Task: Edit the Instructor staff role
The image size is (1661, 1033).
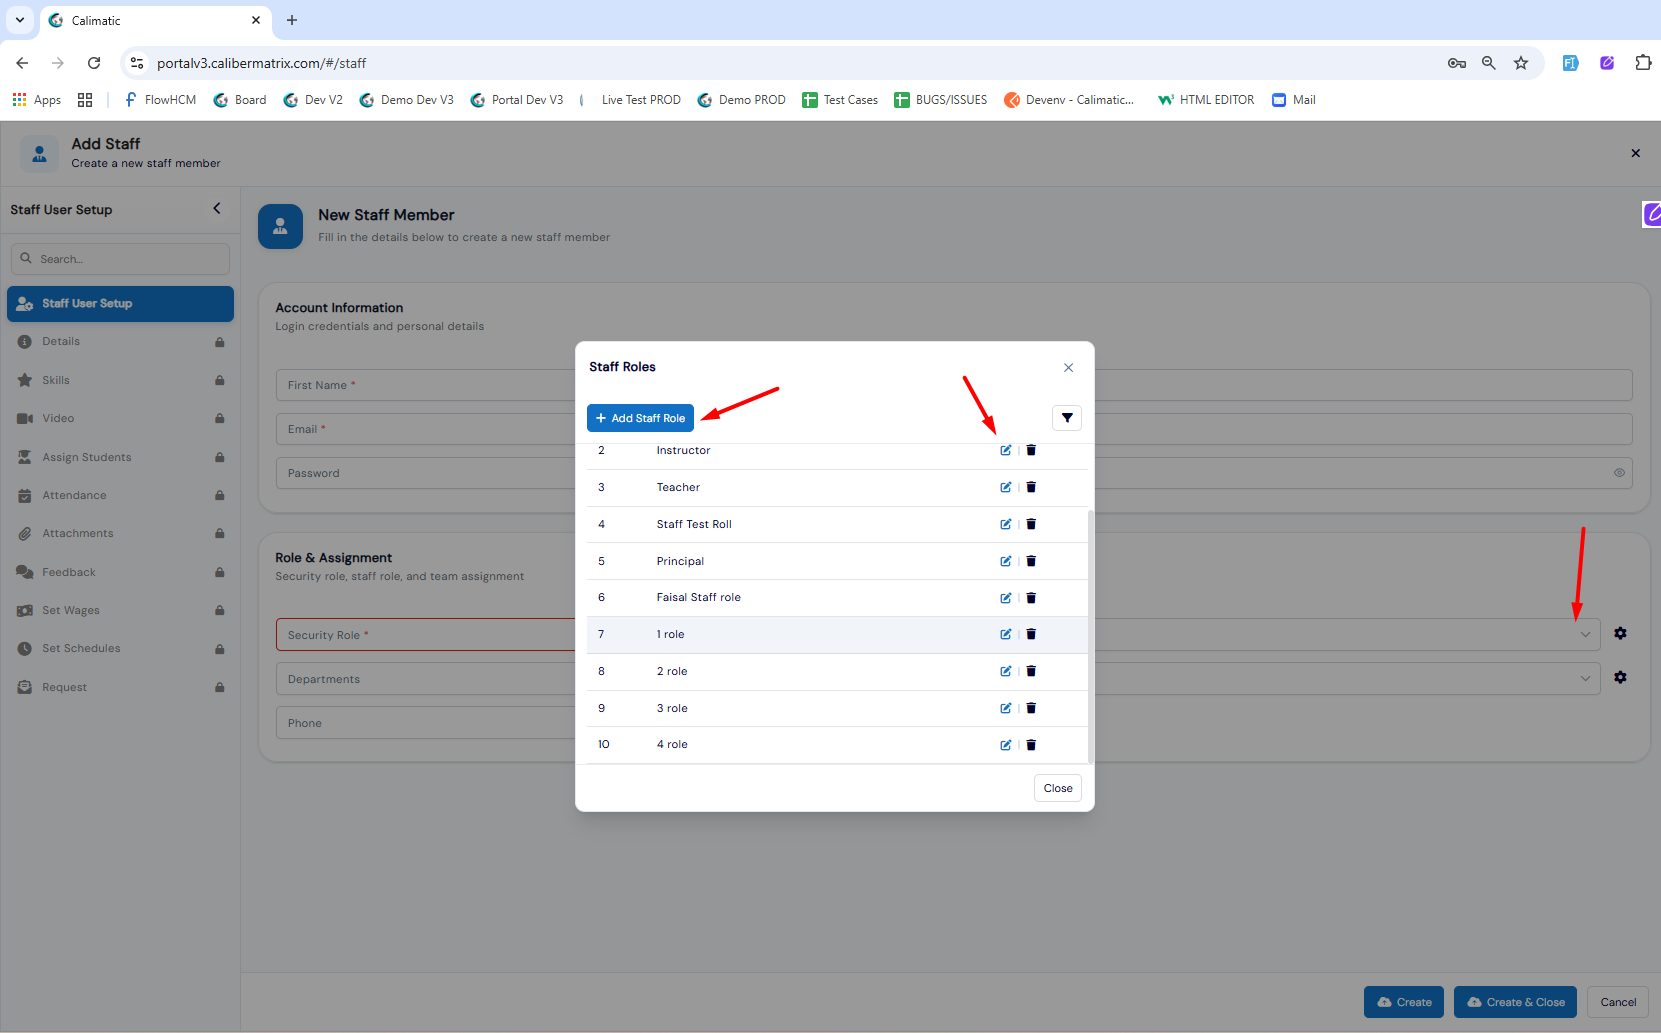Action: coord(1005,450)
